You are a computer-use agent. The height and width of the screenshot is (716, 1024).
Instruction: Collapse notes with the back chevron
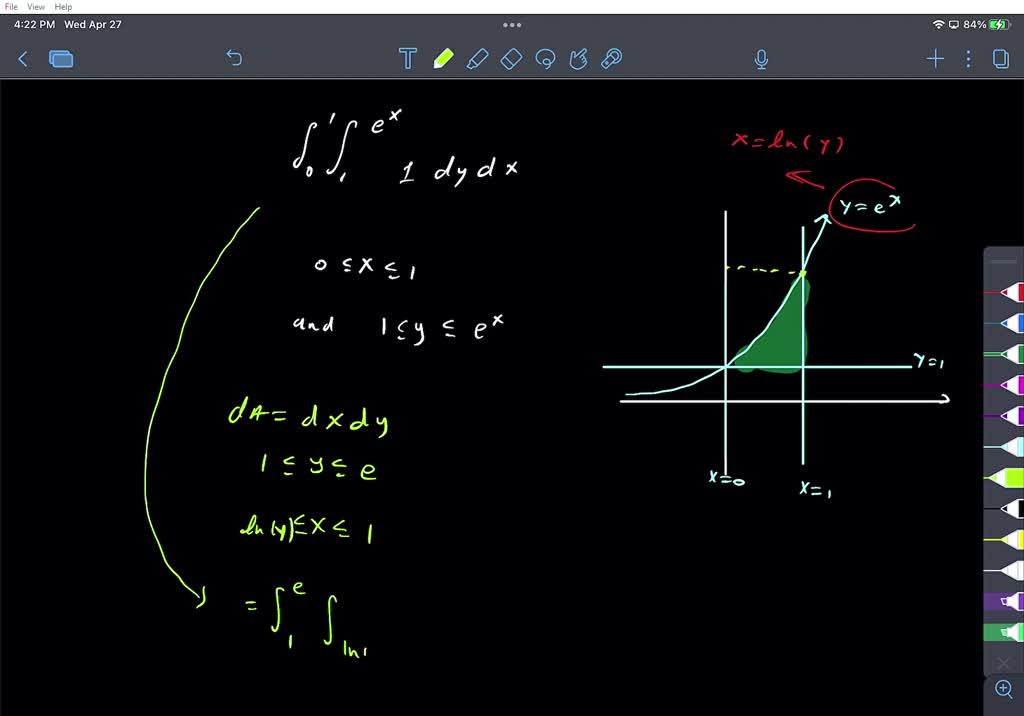click(22, 59)
